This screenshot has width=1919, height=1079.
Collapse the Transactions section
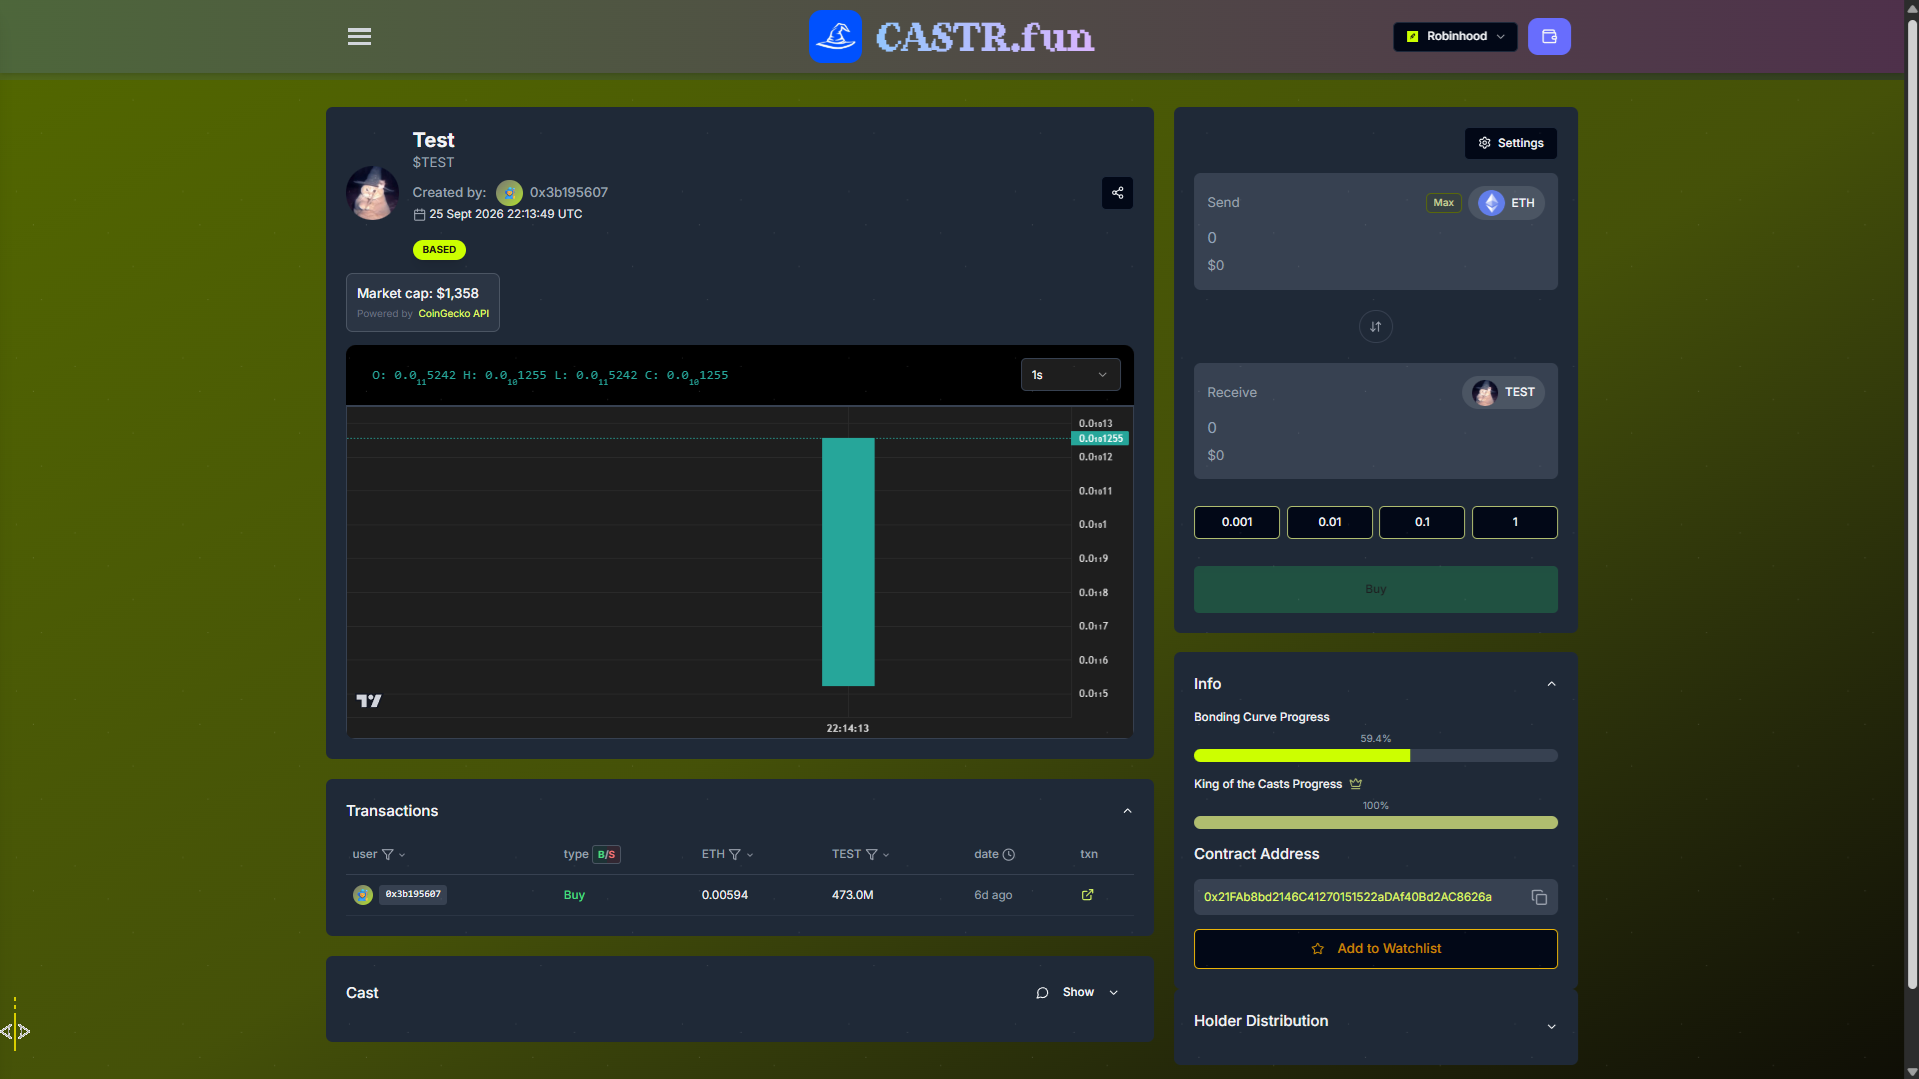point(1127,811)
